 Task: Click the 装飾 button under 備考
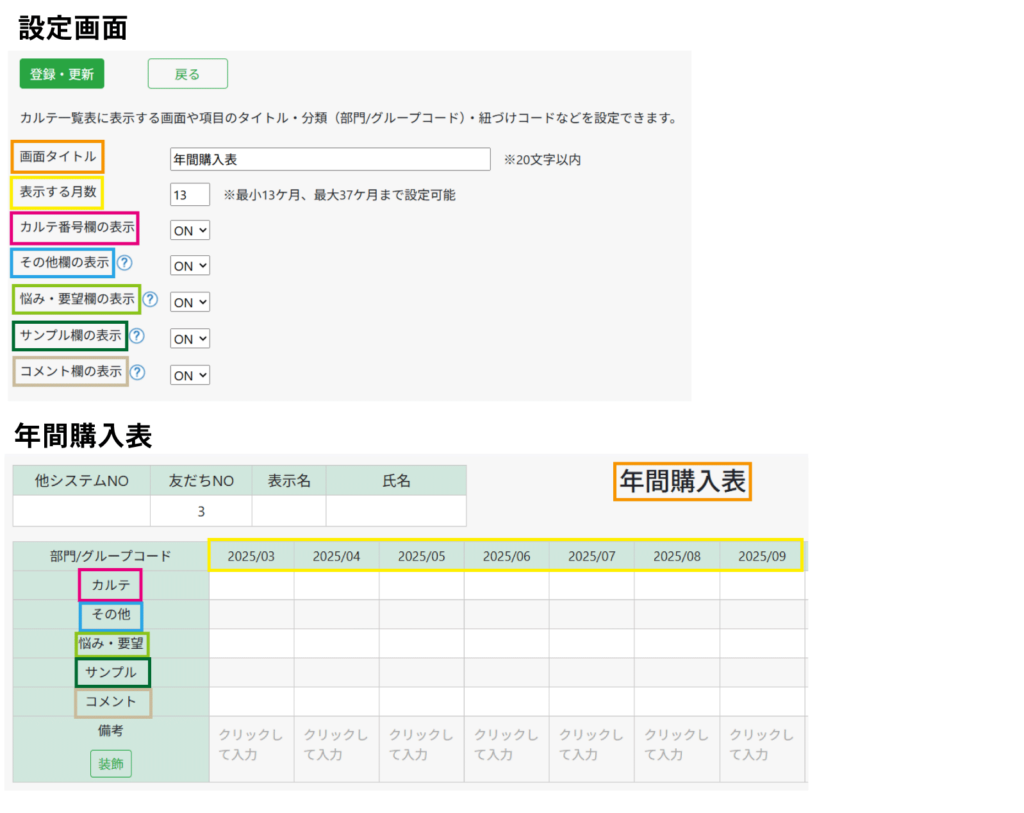click(111, 764)
